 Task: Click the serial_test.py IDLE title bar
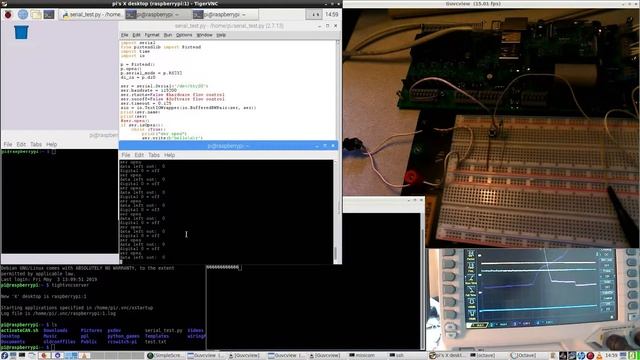[x=229, y=26]
